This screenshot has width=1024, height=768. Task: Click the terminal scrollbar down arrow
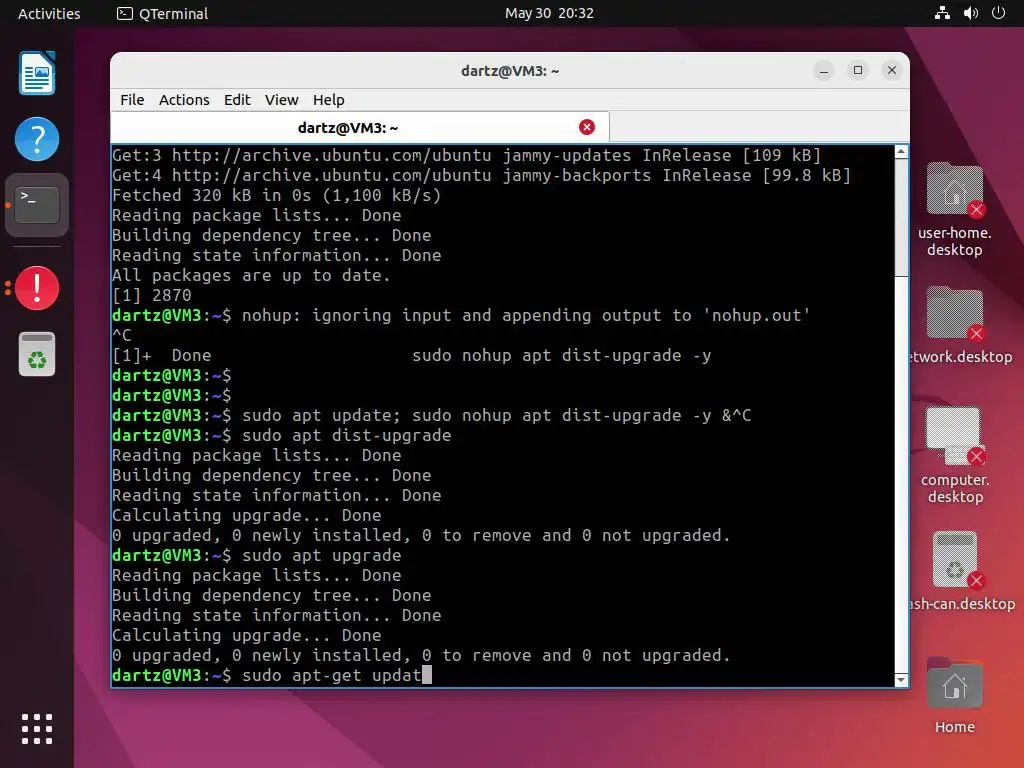[901, 680]
